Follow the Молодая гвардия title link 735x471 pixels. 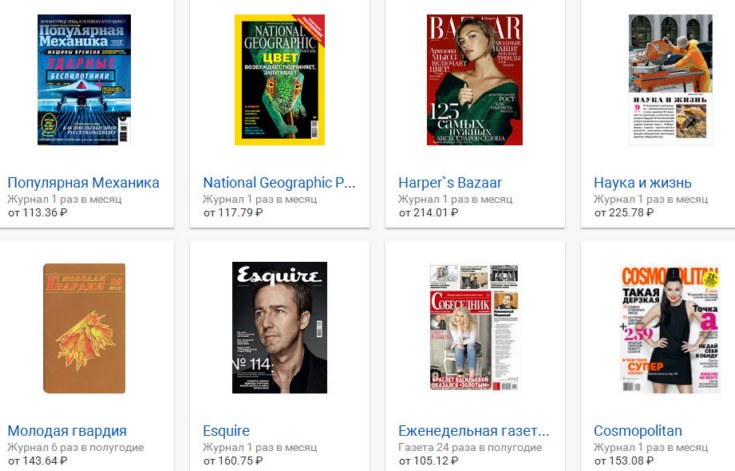click(67, 431)
